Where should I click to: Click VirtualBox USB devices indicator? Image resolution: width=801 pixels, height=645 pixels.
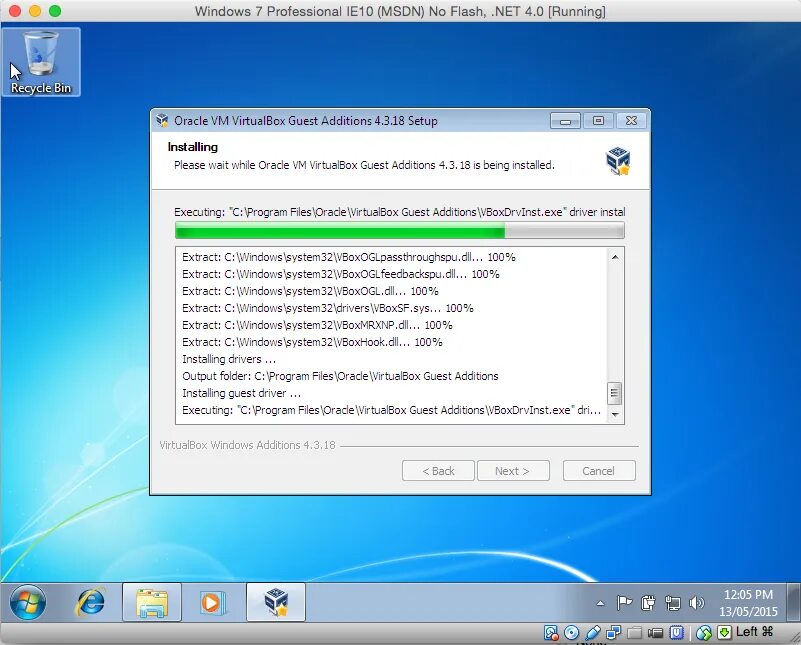coord(593,633)
